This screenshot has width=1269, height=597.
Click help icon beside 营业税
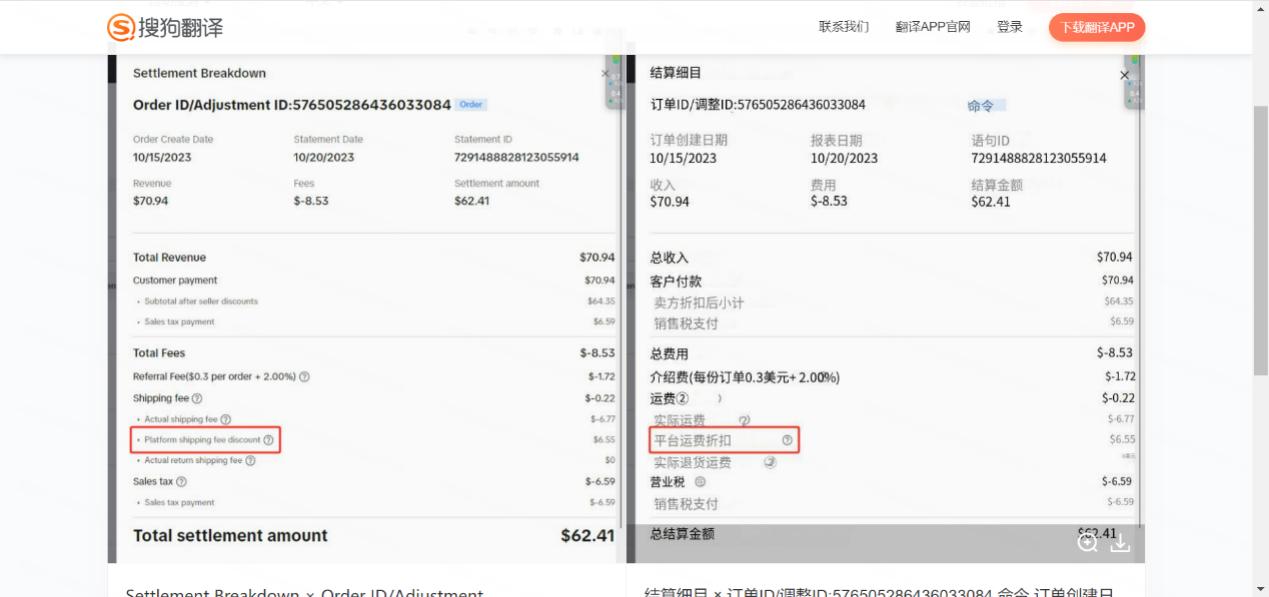pyautogui.click(x=700, y=482)
